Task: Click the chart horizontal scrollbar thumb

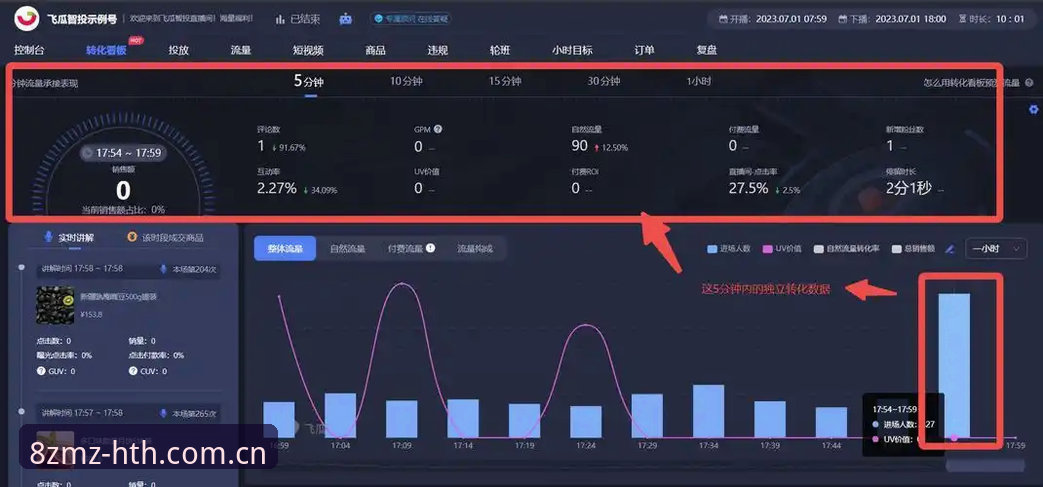Action: (x=985, y=466)
